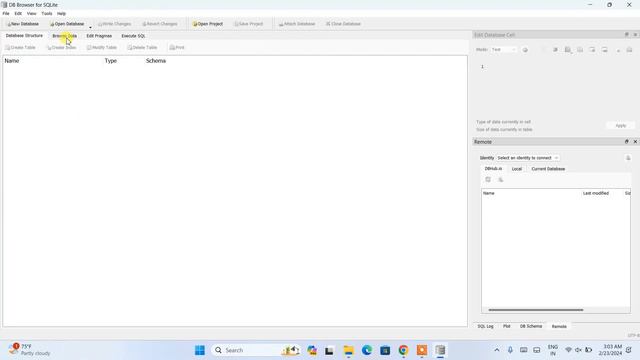Expand the Open Database dropdown arrow
This screenshot has width=640, height=360.
(90, 27)
